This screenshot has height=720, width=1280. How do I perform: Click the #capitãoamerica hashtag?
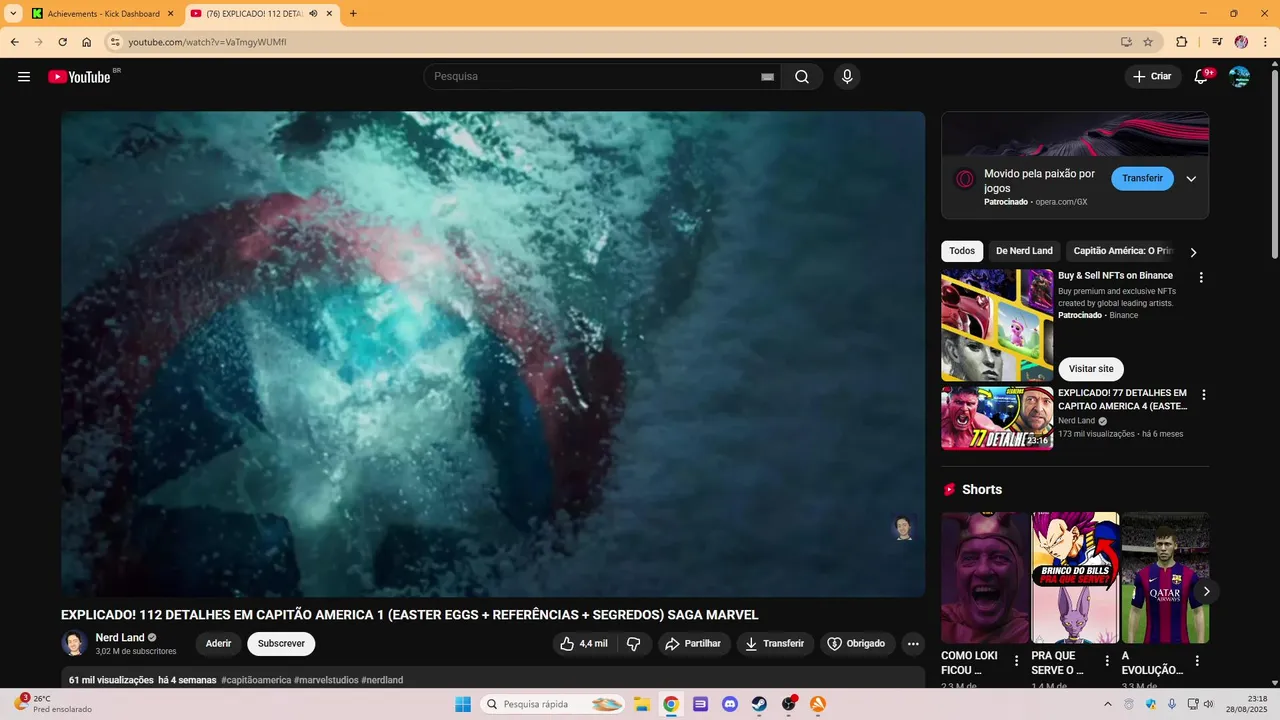256,680
